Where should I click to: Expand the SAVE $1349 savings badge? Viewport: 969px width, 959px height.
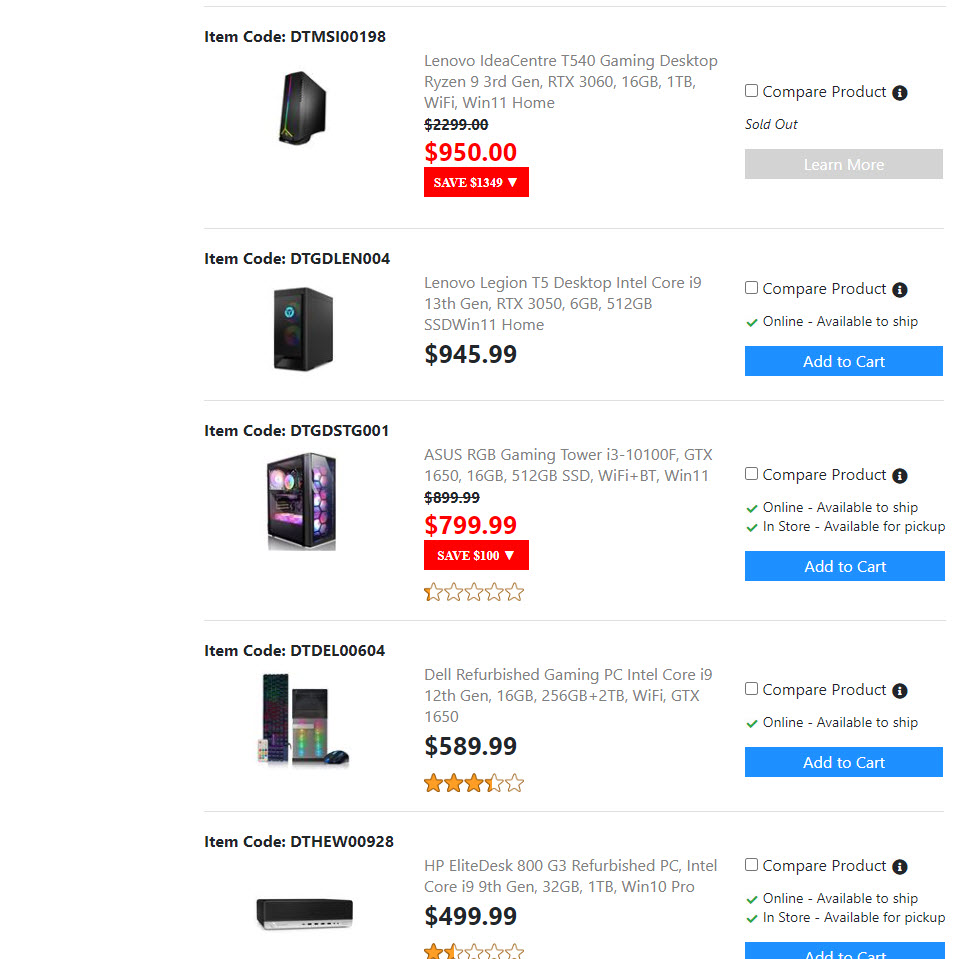click(476, 182)
